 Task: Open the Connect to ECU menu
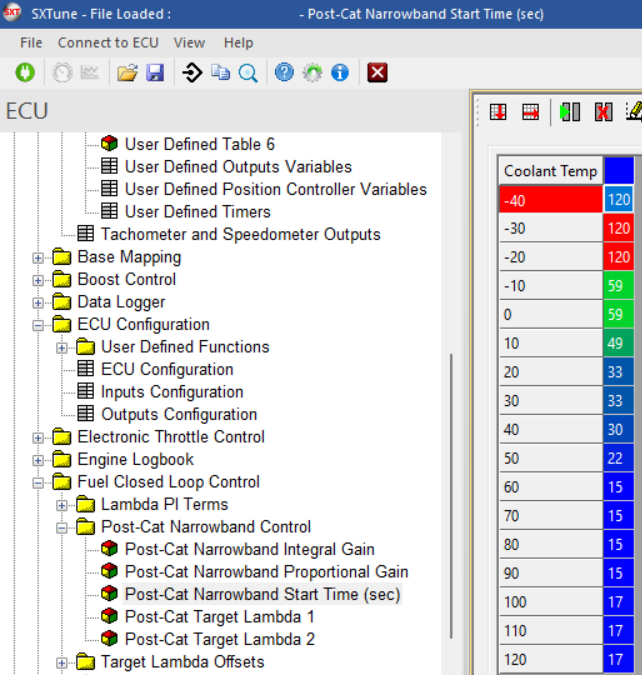tap(108, 43)
